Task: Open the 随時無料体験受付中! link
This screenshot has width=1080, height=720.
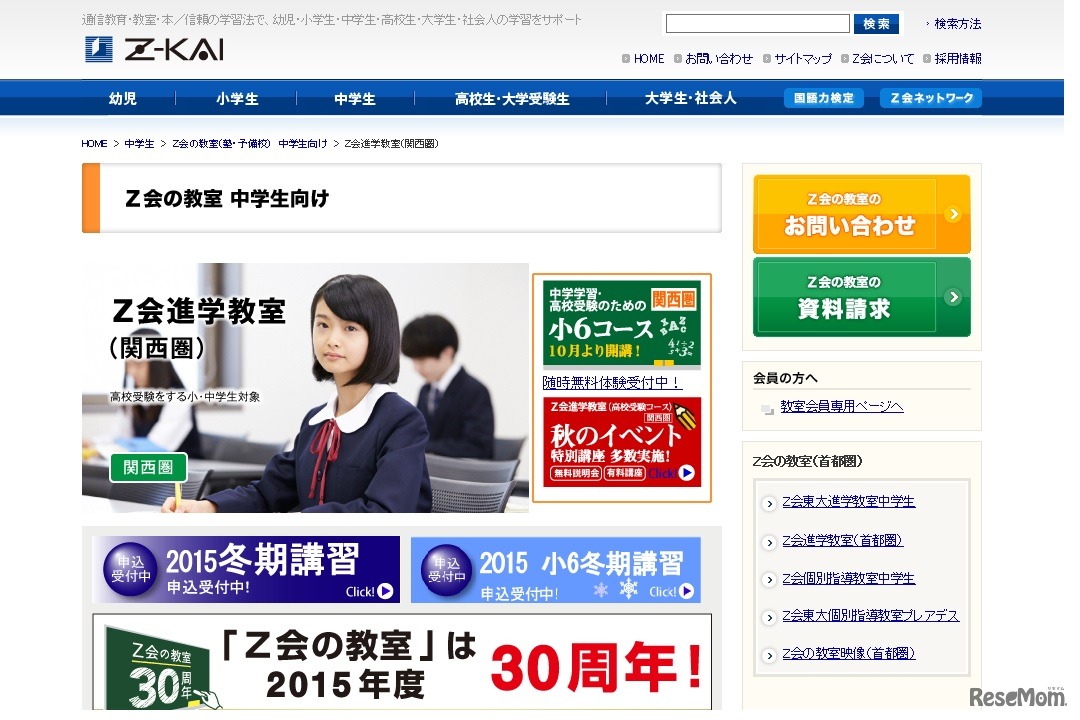Action: pos(612,382)
